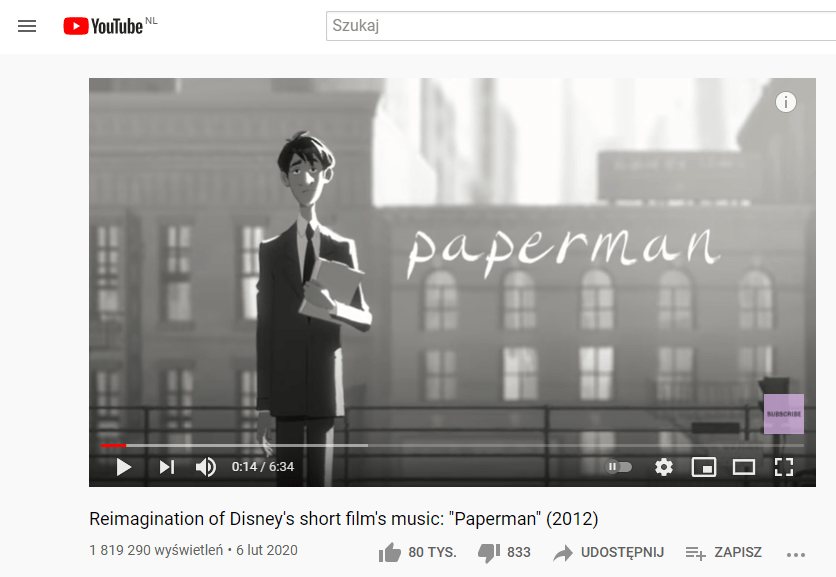Viewport: 836px width, 577px height.
Task: Click the video title text
Action: click(x=344, y=518)
